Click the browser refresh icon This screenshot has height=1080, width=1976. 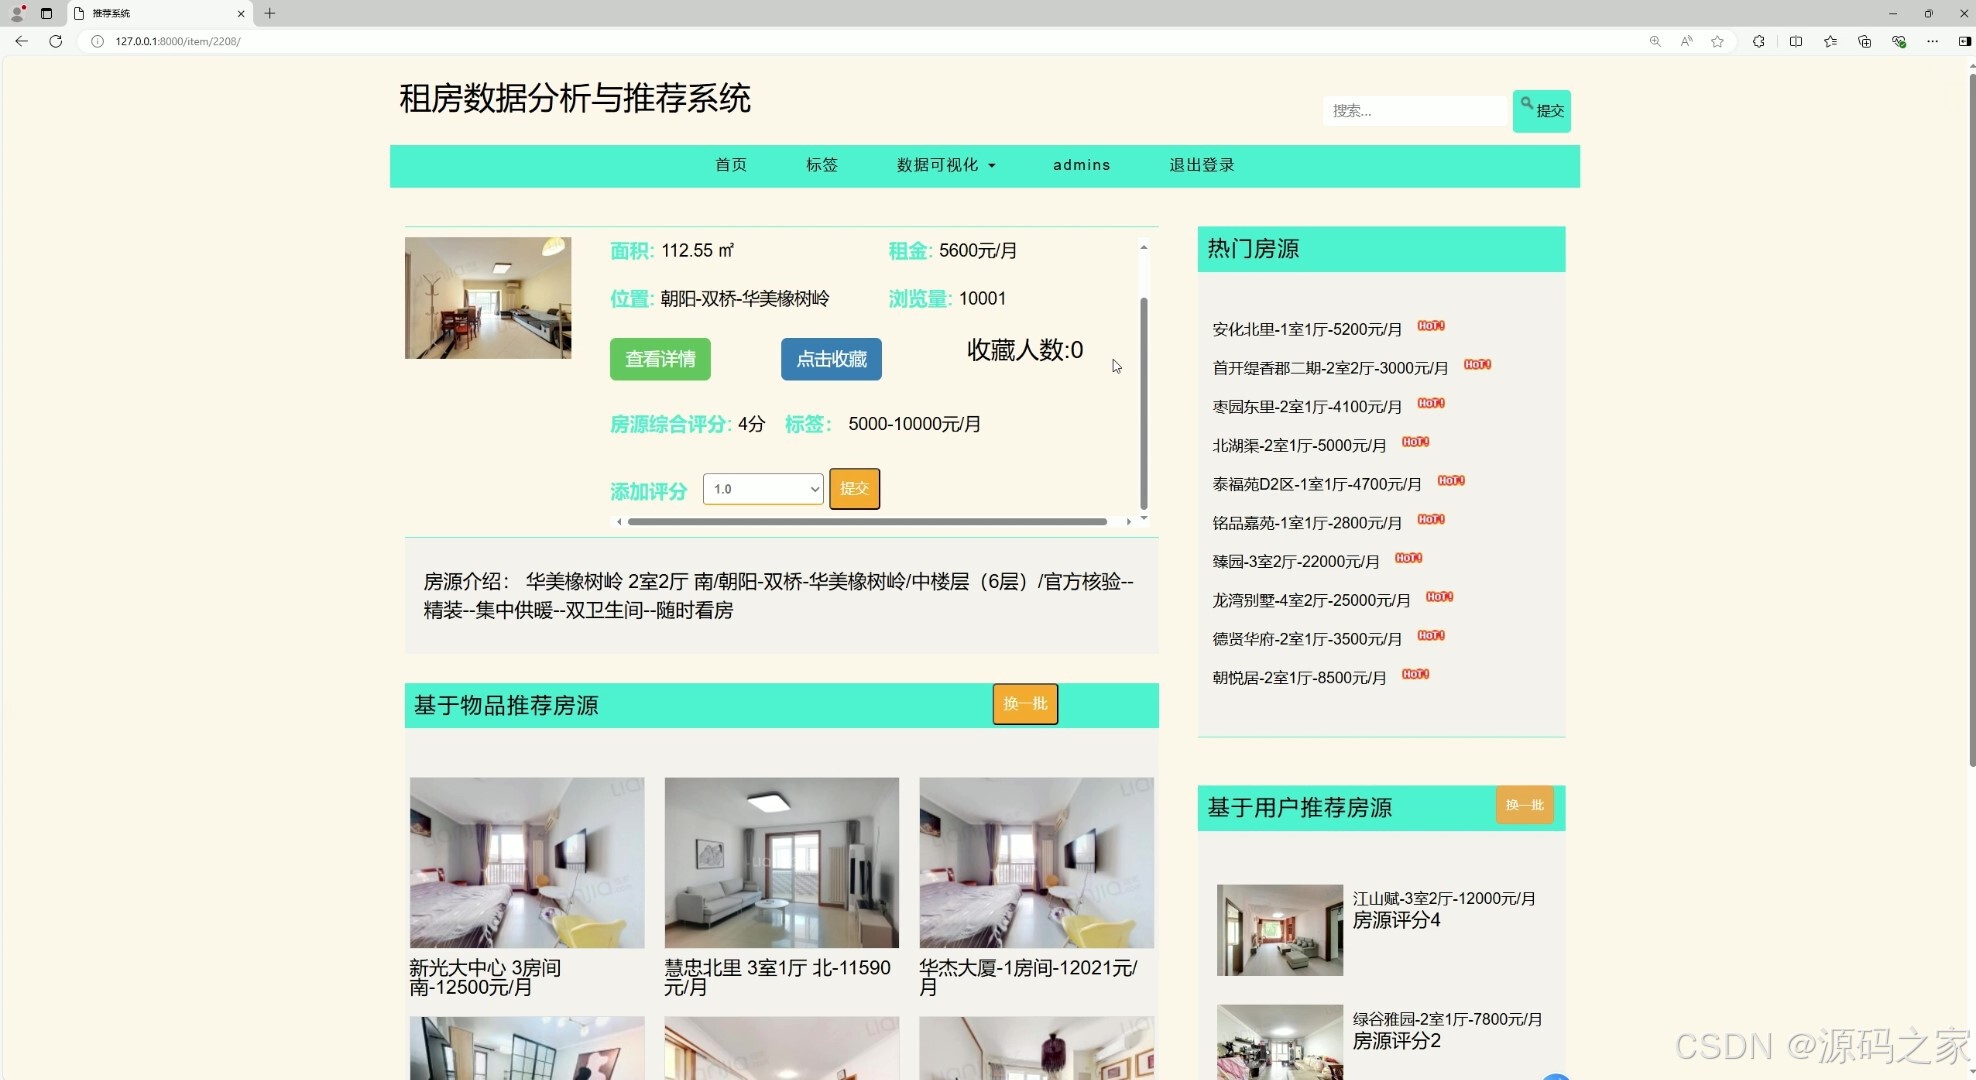pyautogui.click(x=56, y=41)
